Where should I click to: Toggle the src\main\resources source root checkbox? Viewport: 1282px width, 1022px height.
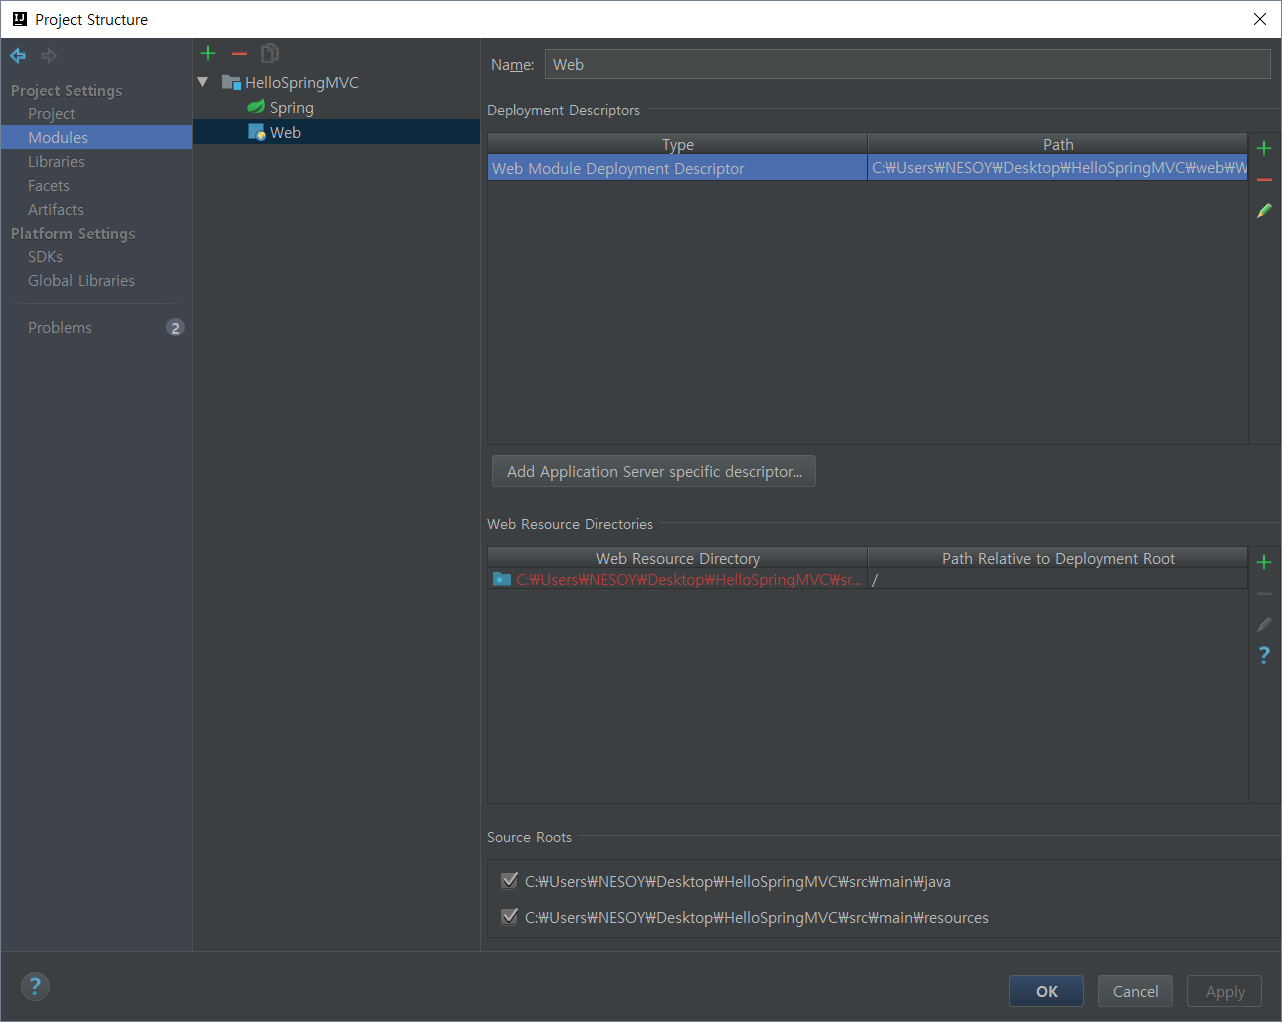[509, 917]
